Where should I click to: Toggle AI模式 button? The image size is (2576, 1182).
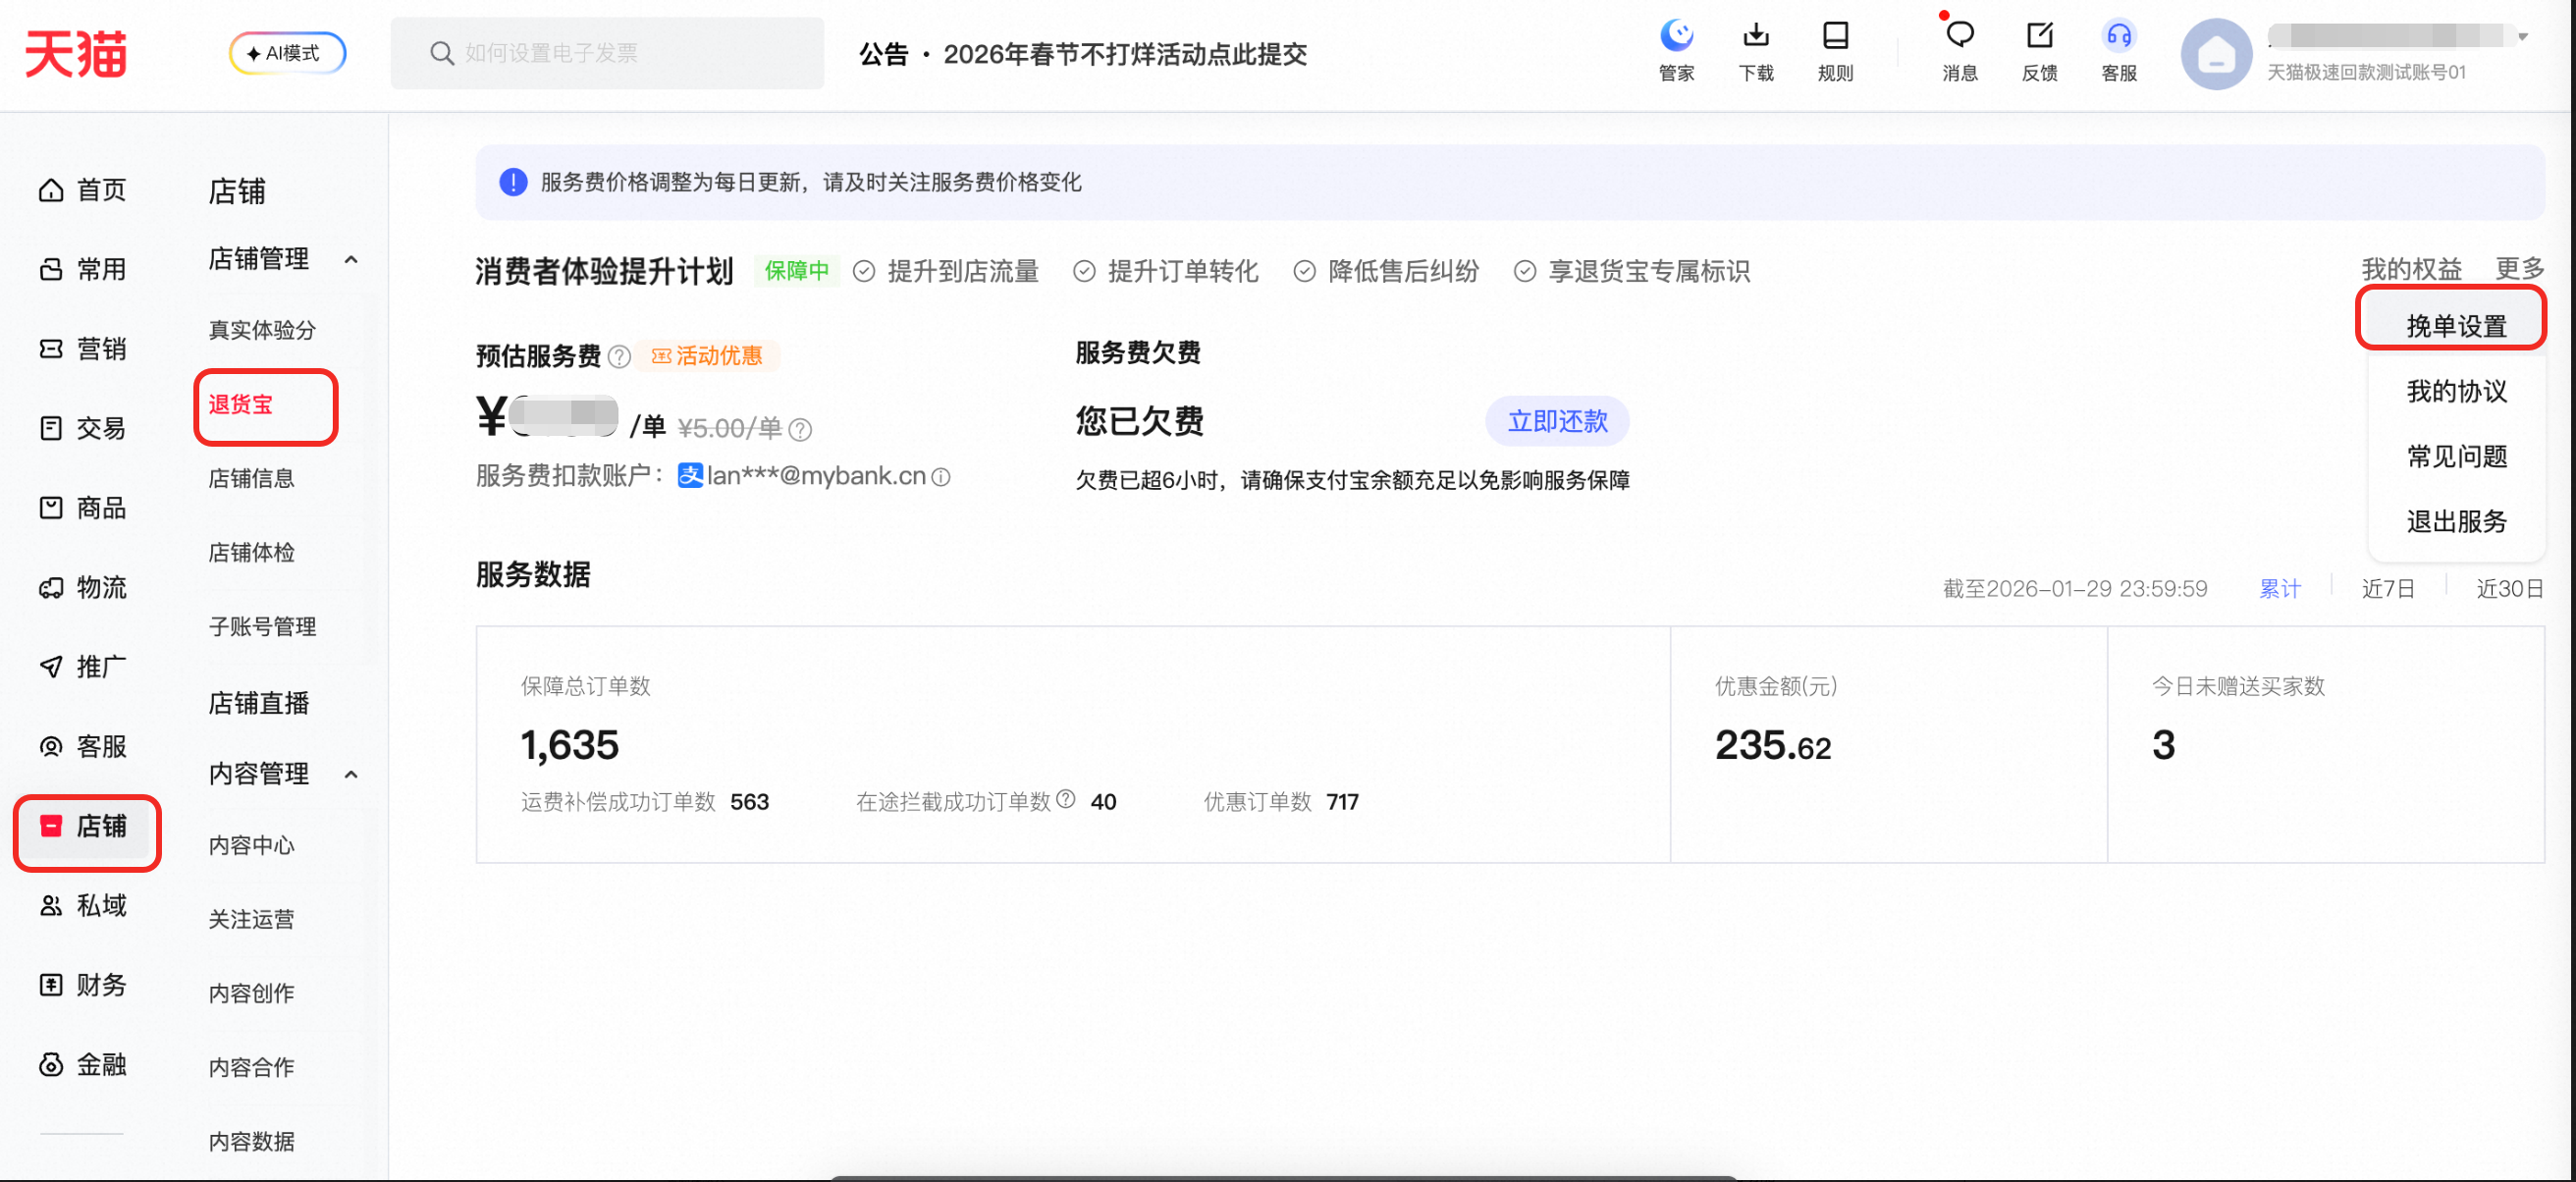coord(287,53)
